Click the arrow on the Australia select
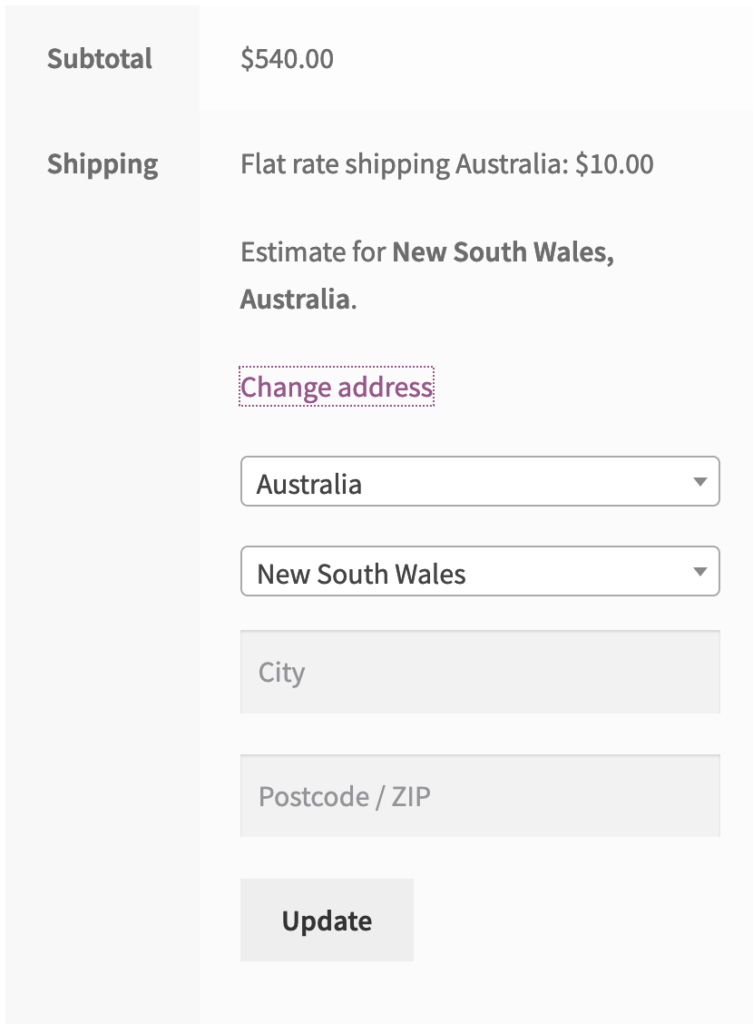The image size is (753, 1024). click(700, 482)
